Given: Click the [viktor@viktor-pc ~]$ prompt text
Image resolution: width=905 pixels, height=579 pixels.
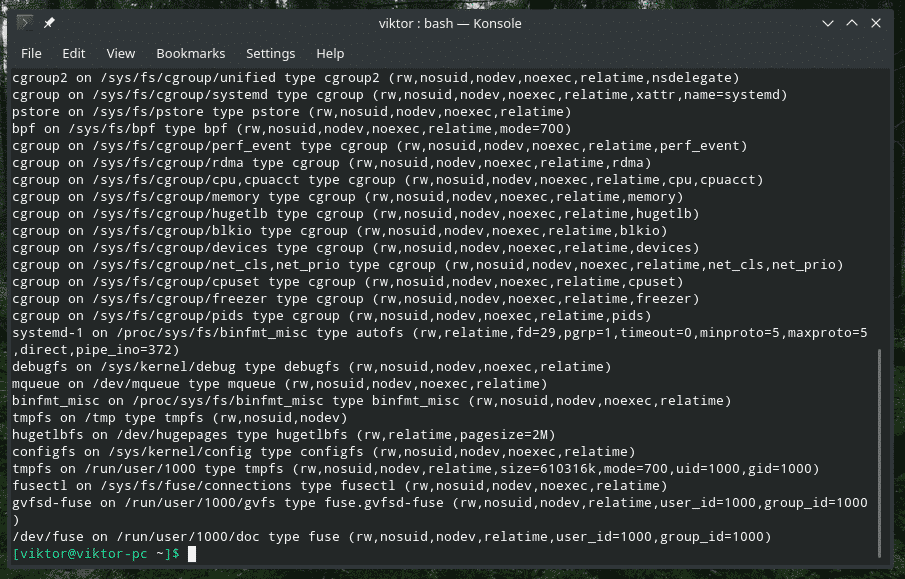Looking at the screenshot, I should click(96, 553).
